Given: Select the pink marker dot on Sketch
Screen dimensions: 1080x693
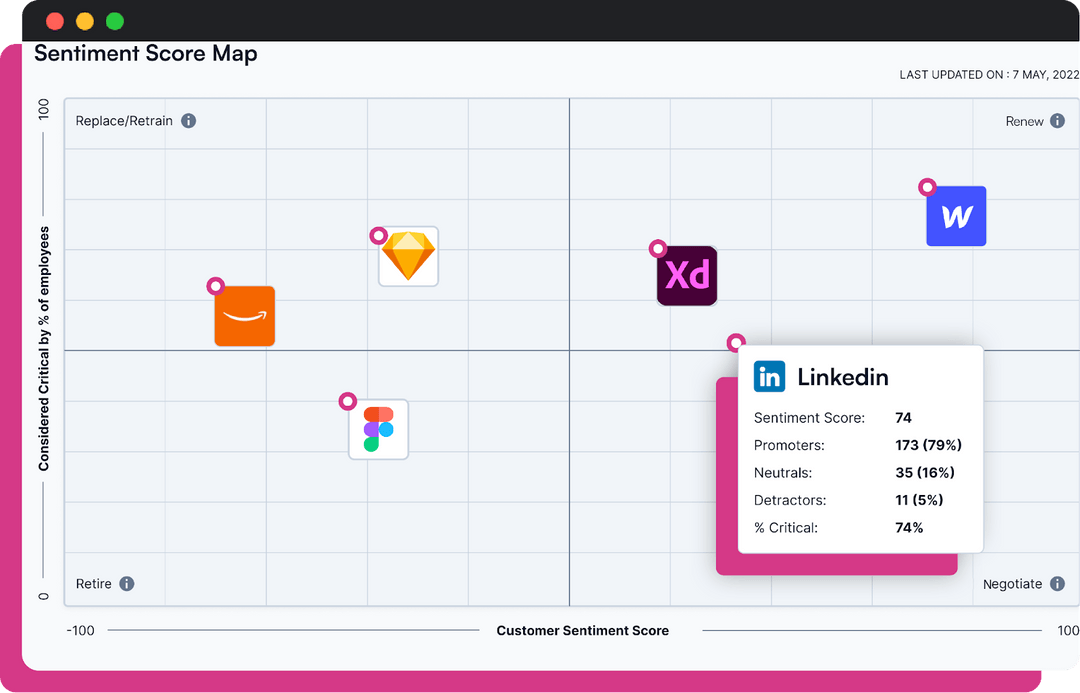Looking at the screenshot, I should click(378, 236).
